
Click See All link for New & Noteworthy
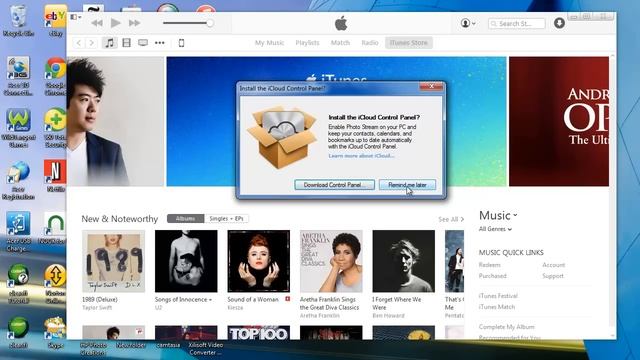(x=451, y=219)
